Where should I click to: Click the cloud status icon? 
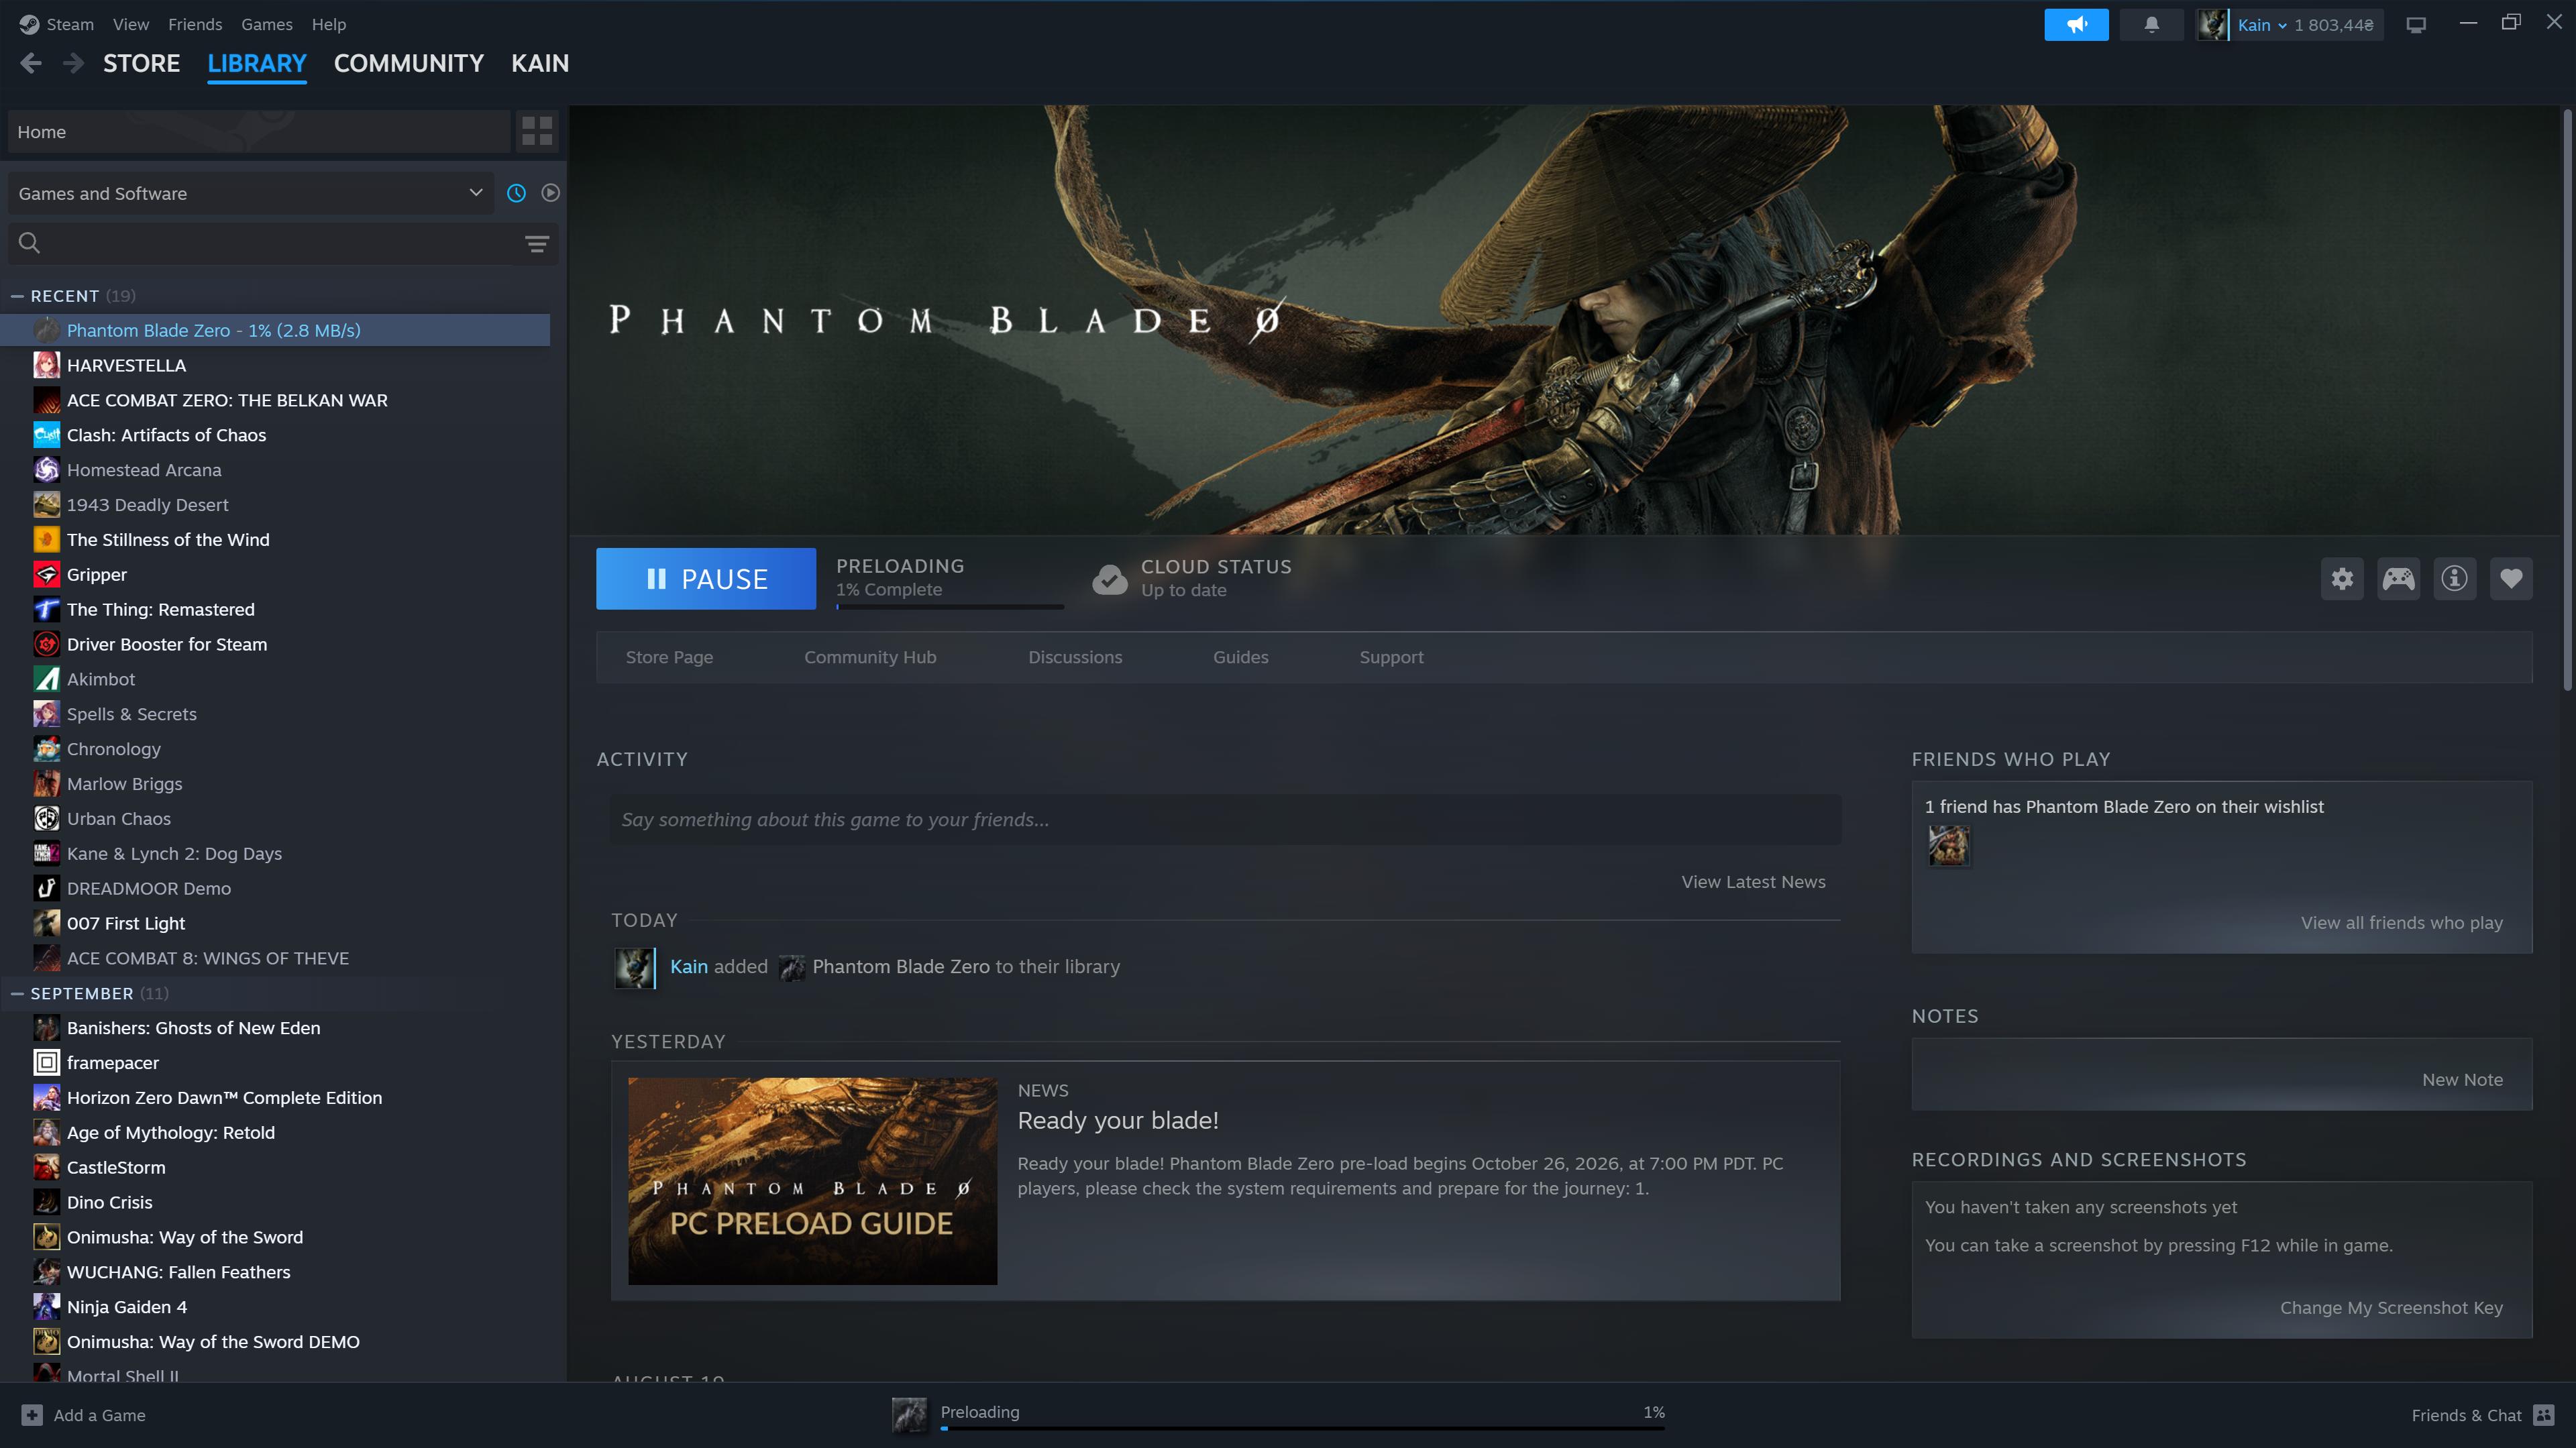point(1110,579)
